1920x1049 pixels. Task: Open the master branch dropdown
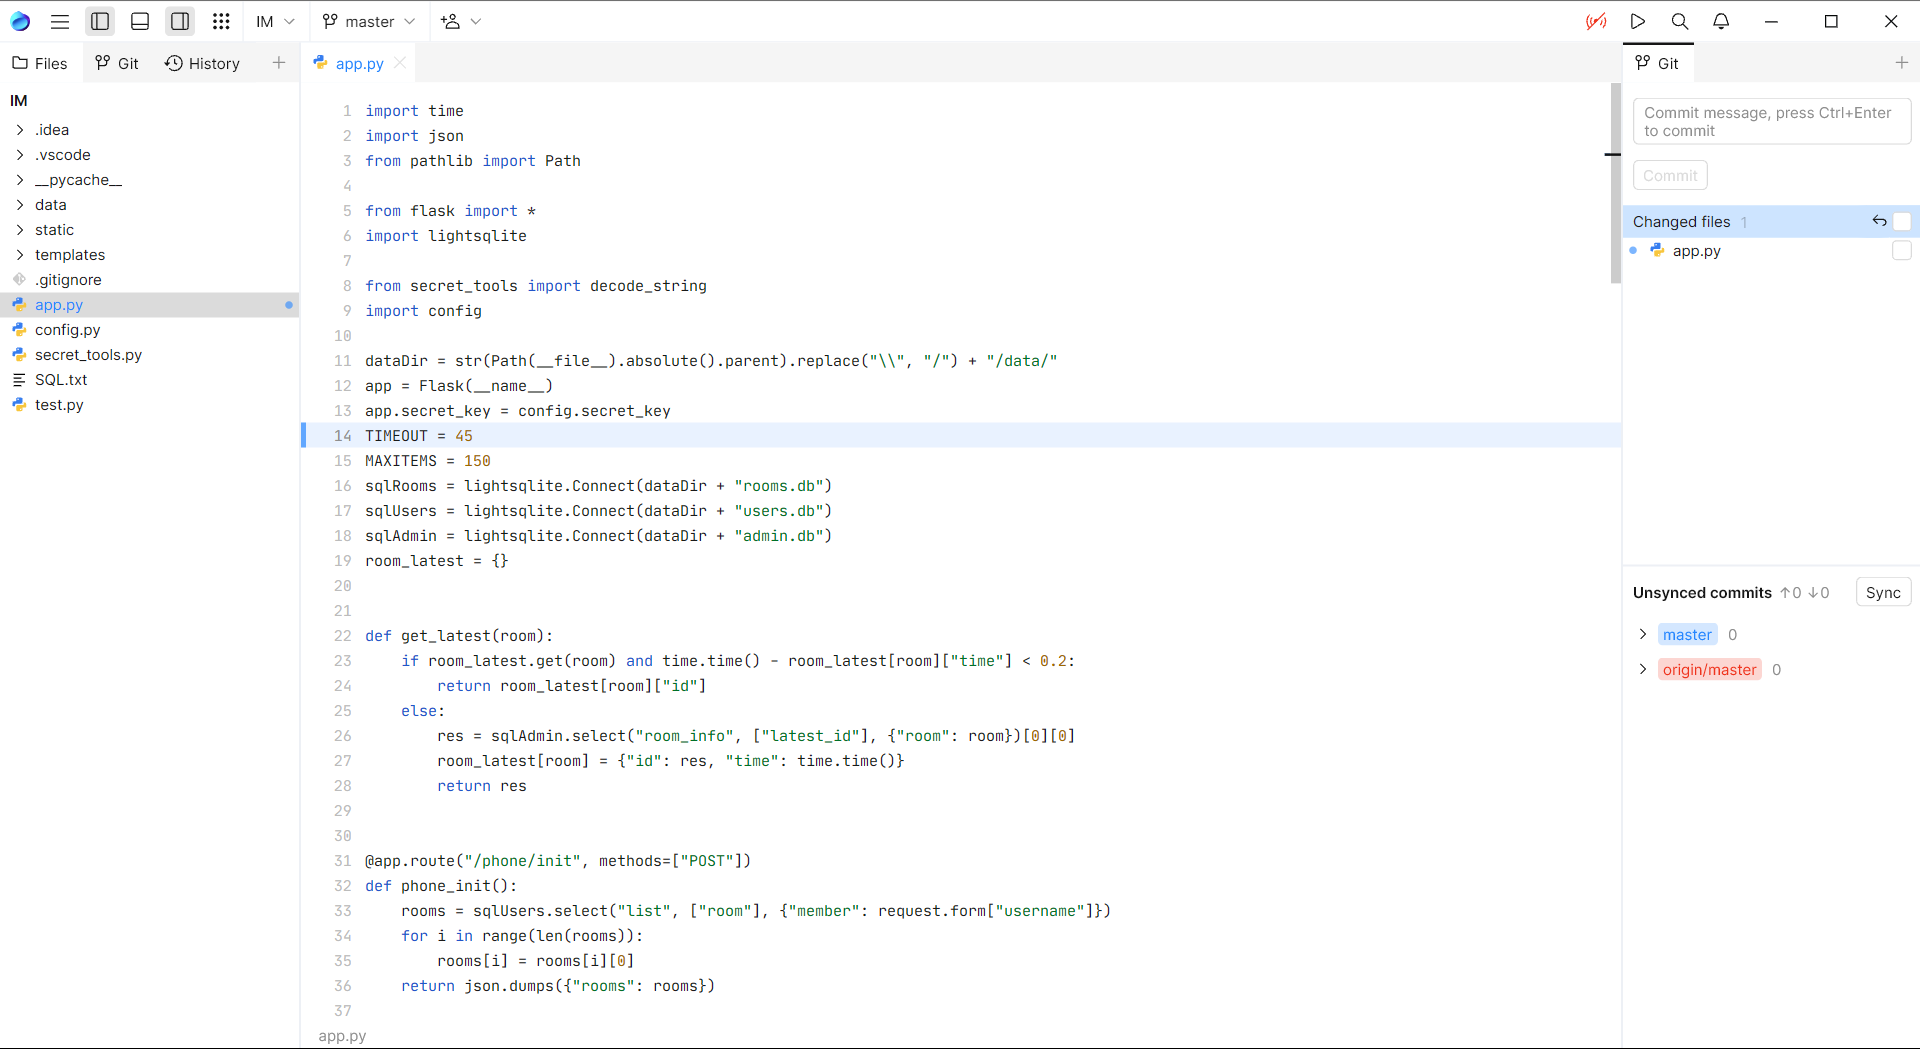368,21
